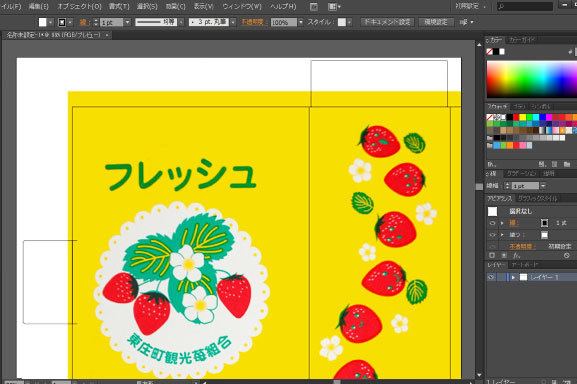Click the Bridge icon in the menu bar
577x384 pixels.
coord(314,7)
